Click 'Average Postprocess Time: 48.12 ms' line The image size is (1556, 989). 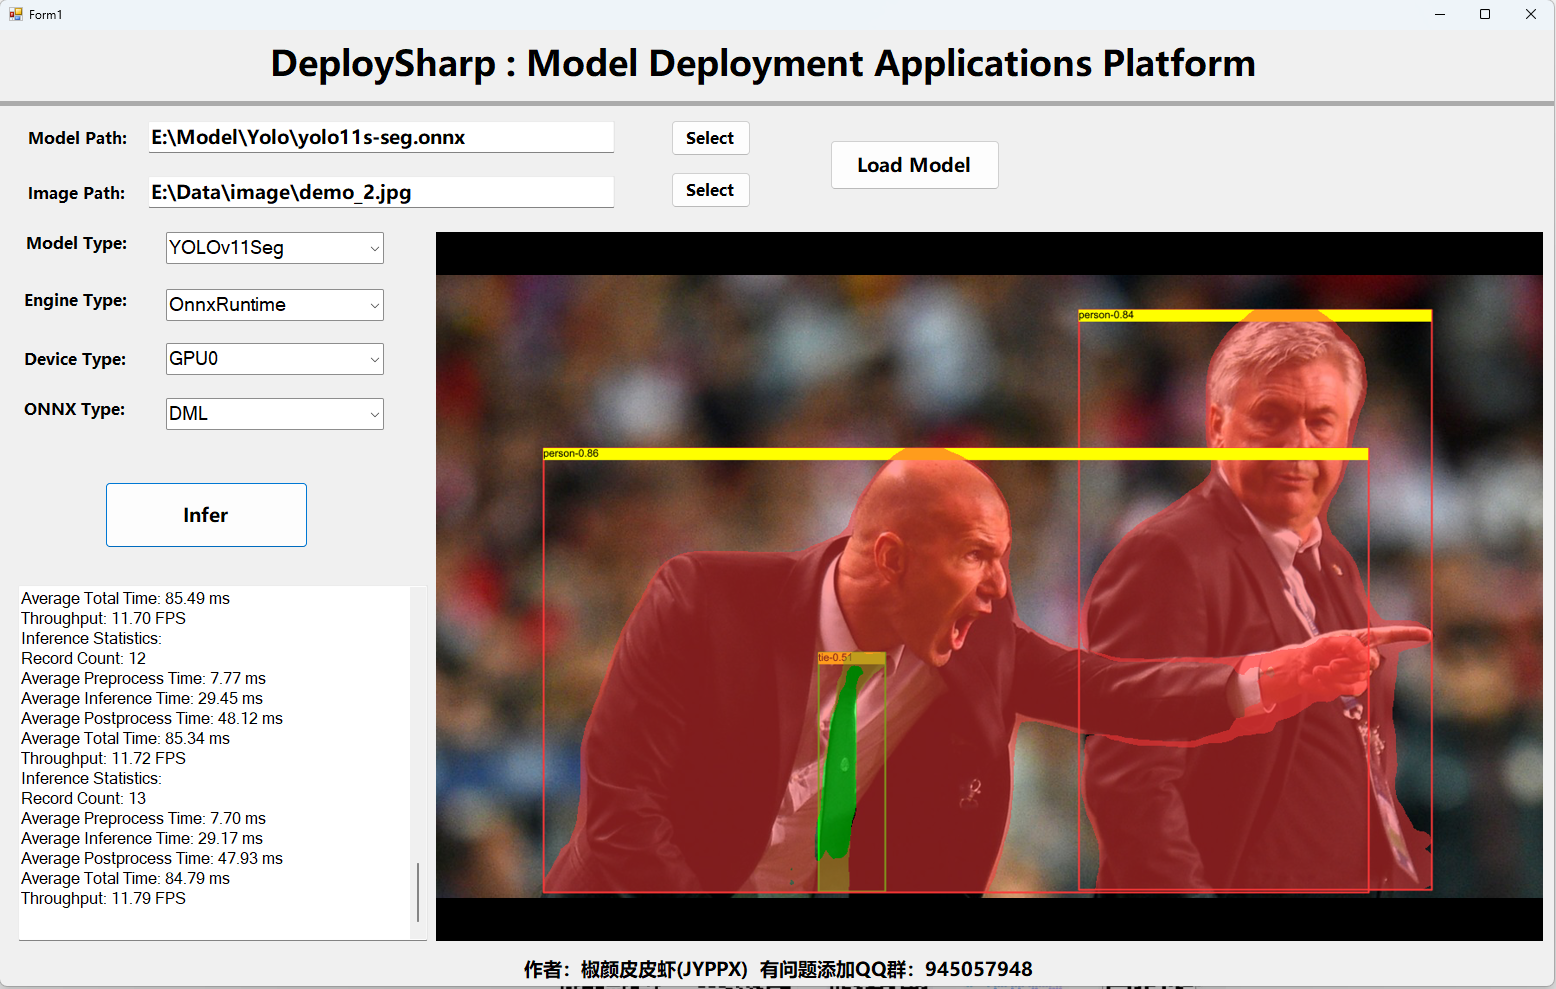click(x=152, y=718)
